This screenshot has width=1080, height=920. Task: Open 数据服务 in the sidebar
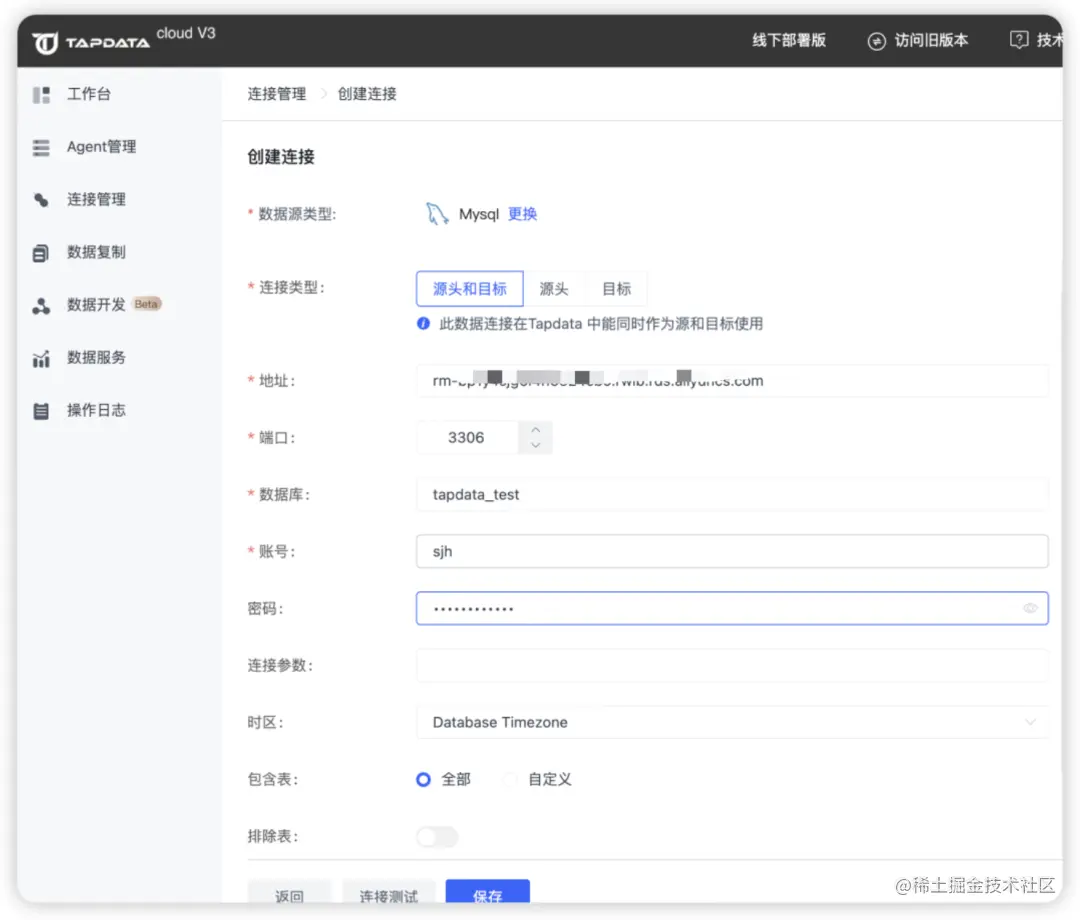(96, 357)
